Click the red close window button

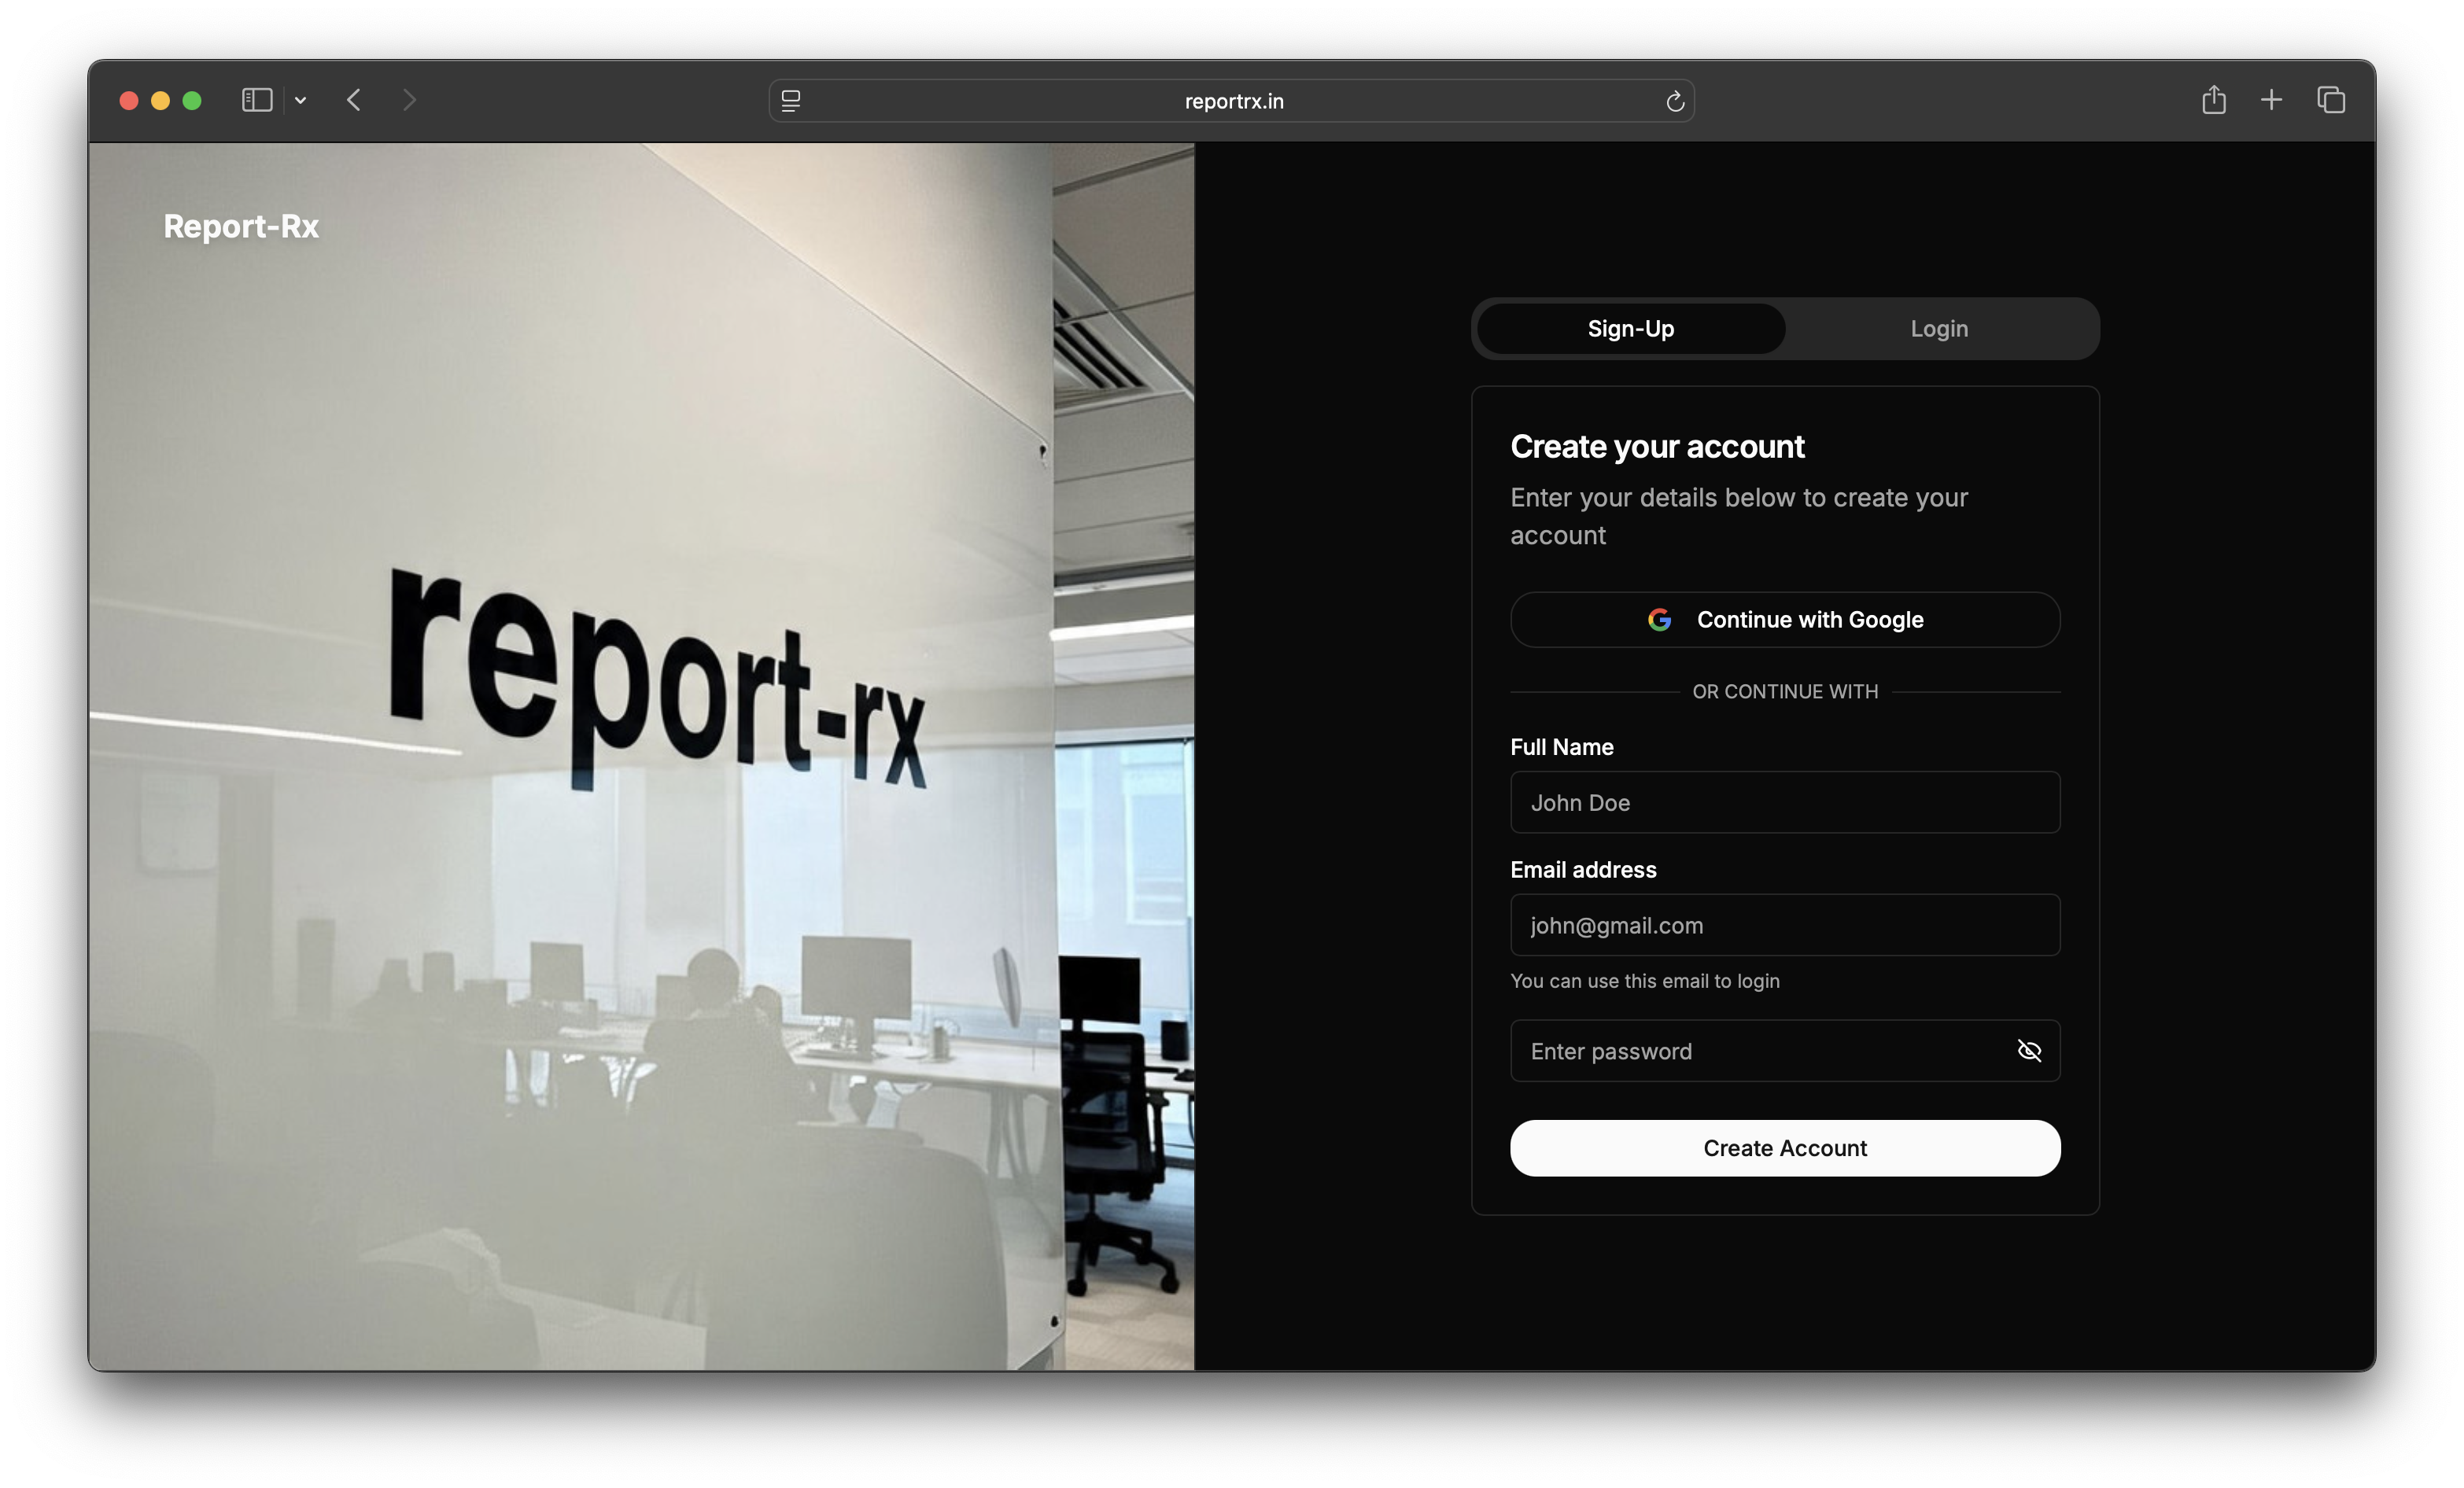(129, 100)
